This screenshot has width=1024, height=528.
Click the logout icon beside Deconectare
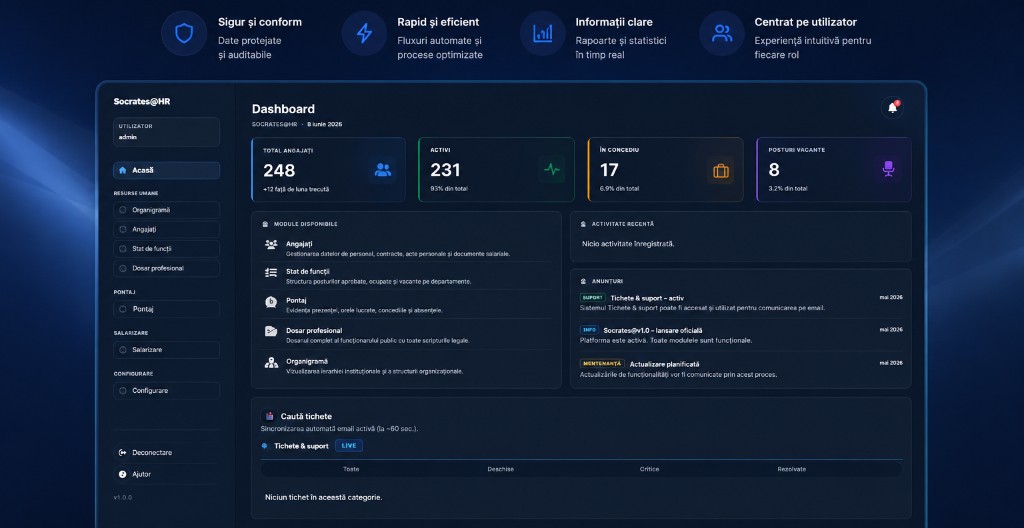122,452
